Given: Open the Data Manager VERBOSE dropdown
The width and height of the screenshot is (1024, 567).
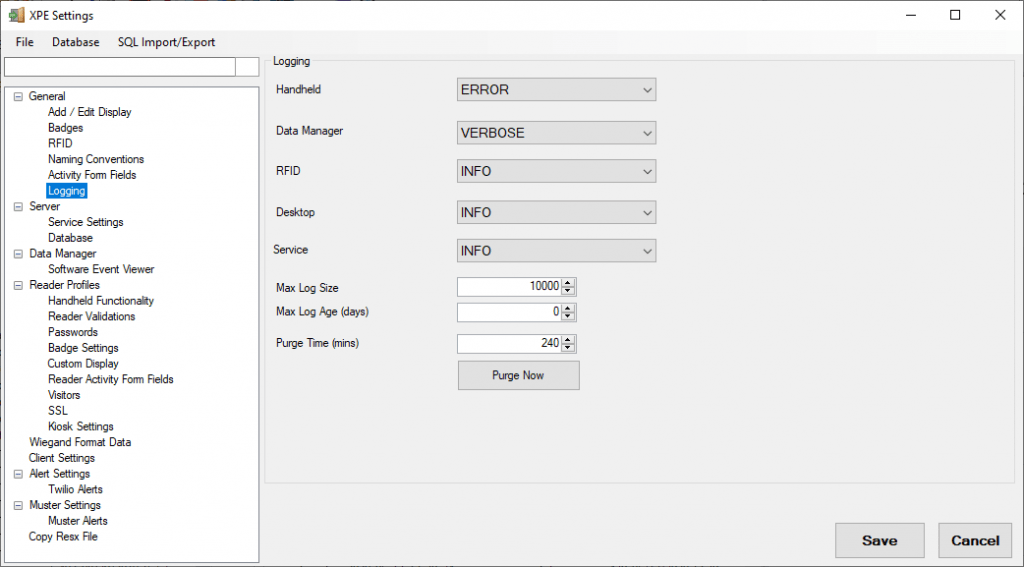Looking at the screenshot, I should (x=556, y=133).
